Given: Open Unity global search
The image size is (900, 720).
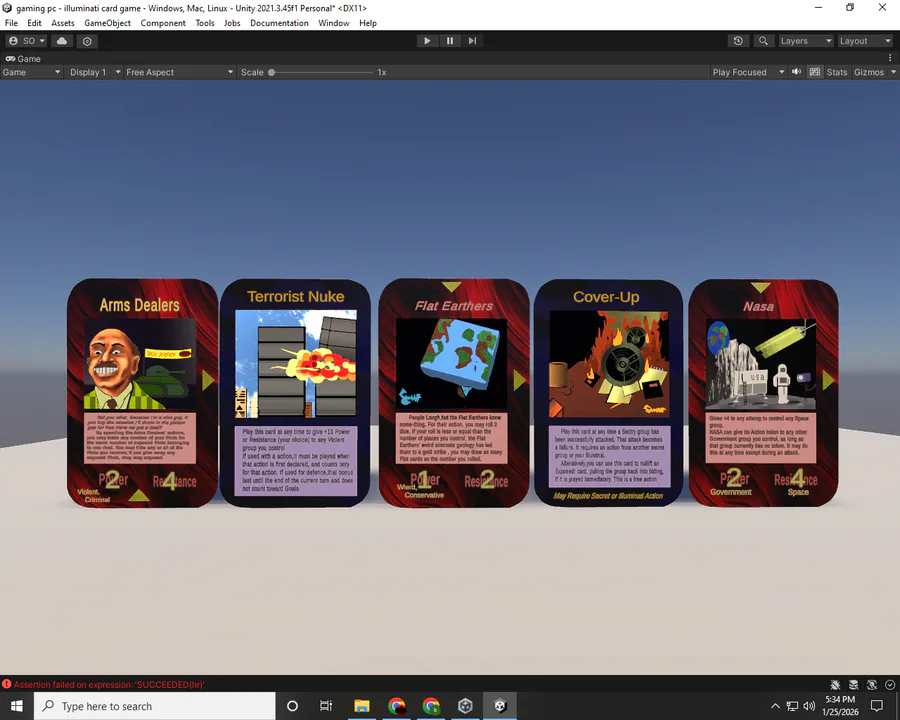Looking at the screenshot, I should (763, 41).
